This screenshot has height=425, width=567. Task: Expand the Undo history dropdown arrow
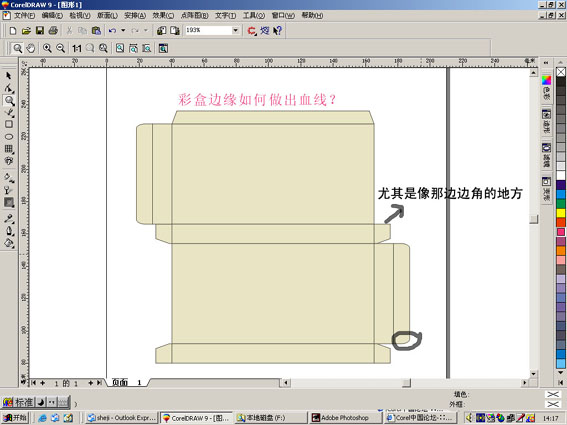123,30
